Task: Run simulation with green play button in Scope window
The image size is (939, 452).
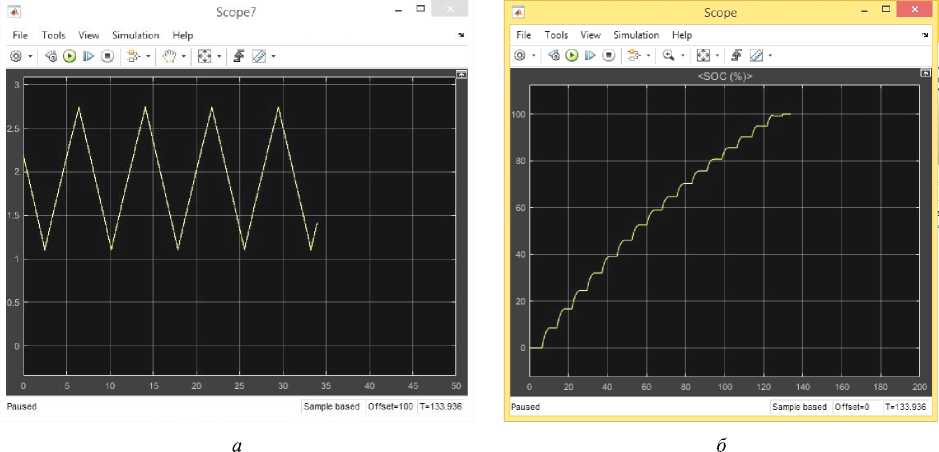Action: point(572,56)
